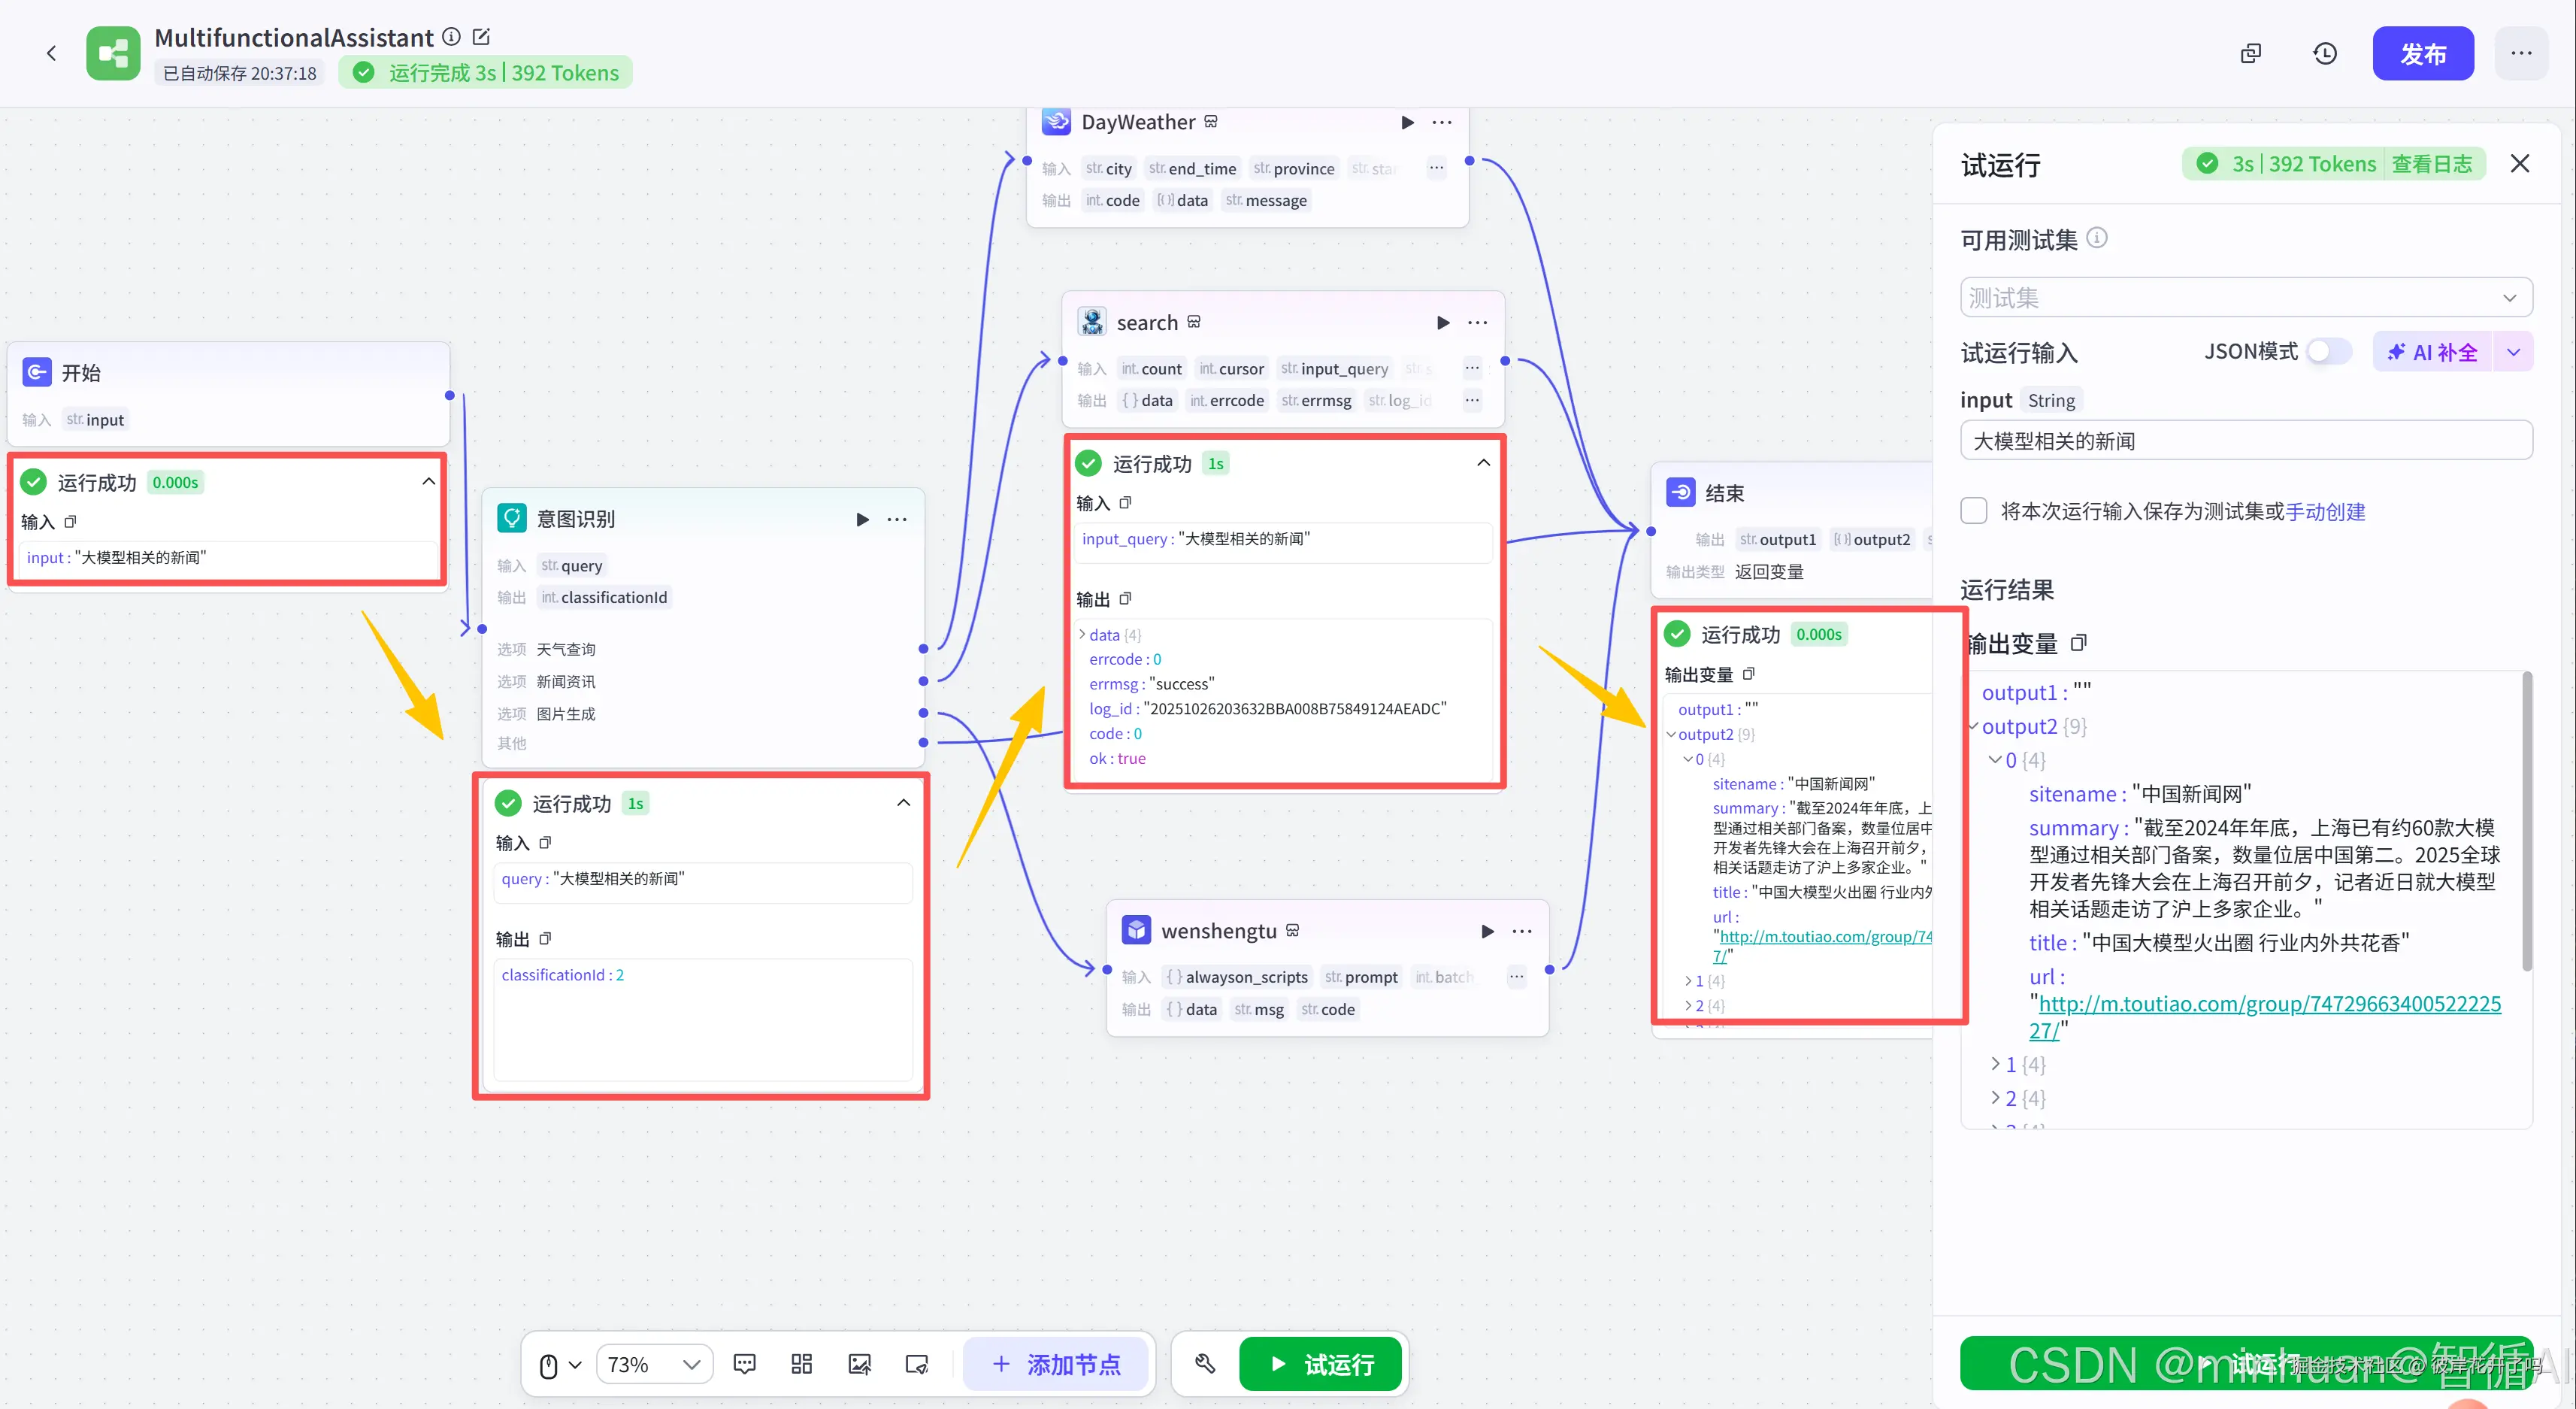Collapse the search node run result panel
The width and height of the screenshot is (2576, 1409).
coord(1483,463)
